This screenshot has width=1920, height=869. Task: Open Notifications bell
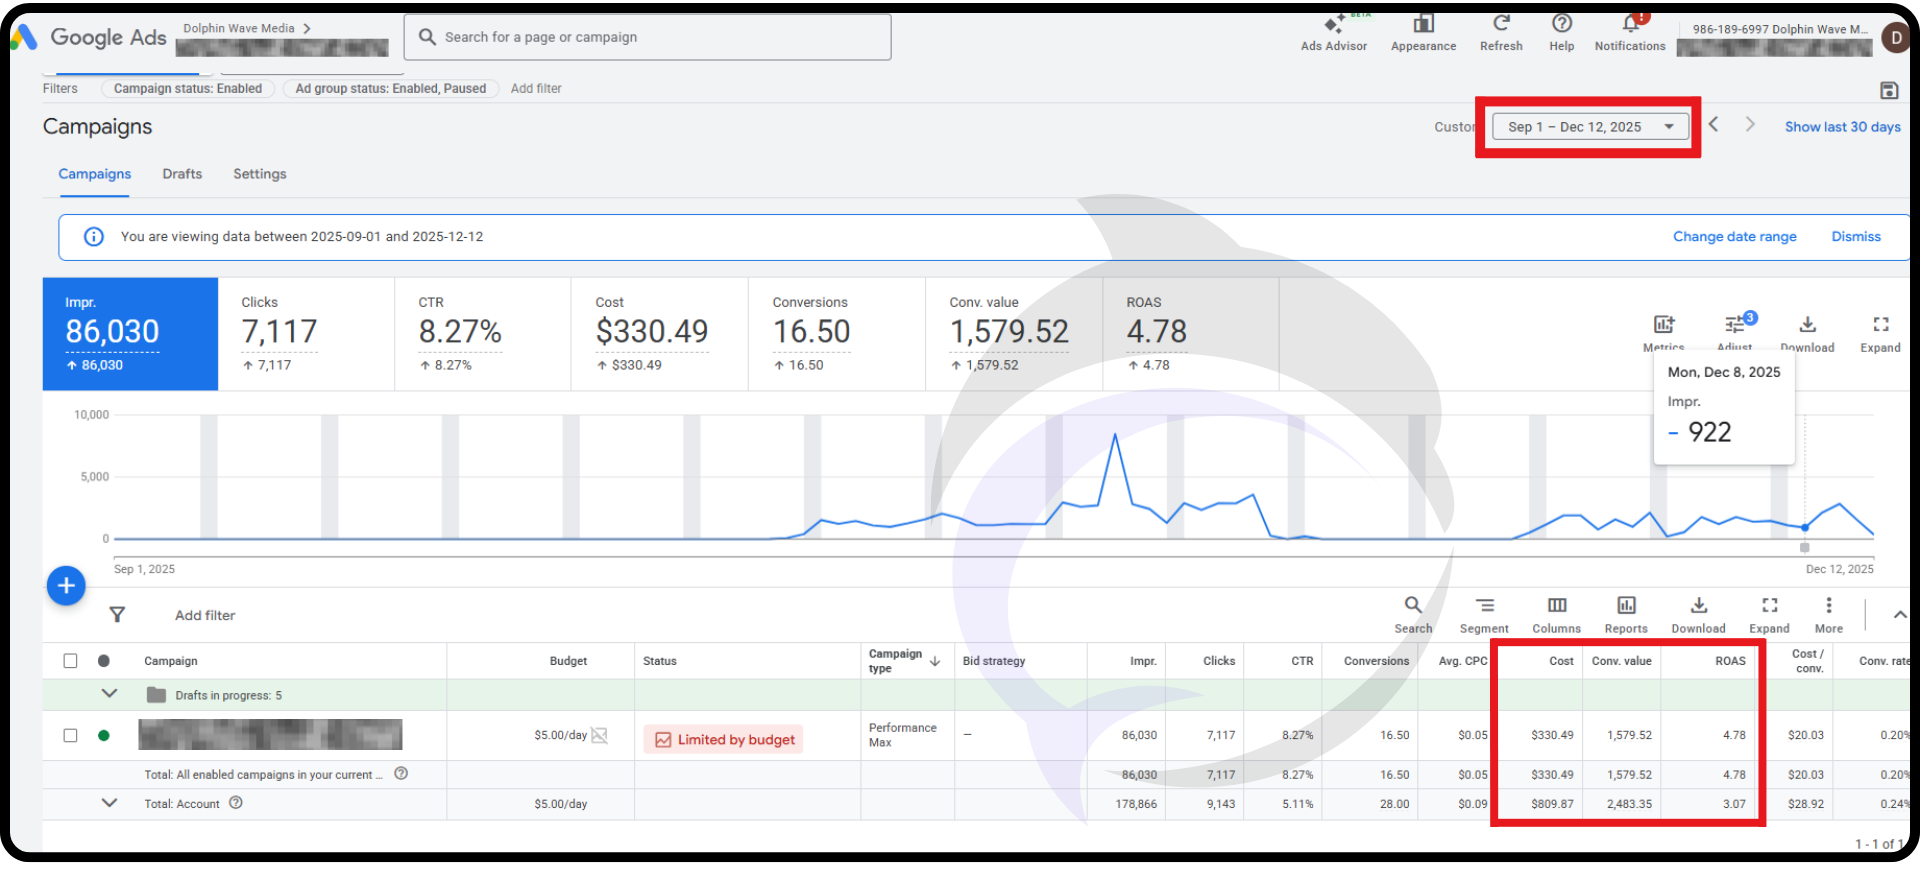1630,33
